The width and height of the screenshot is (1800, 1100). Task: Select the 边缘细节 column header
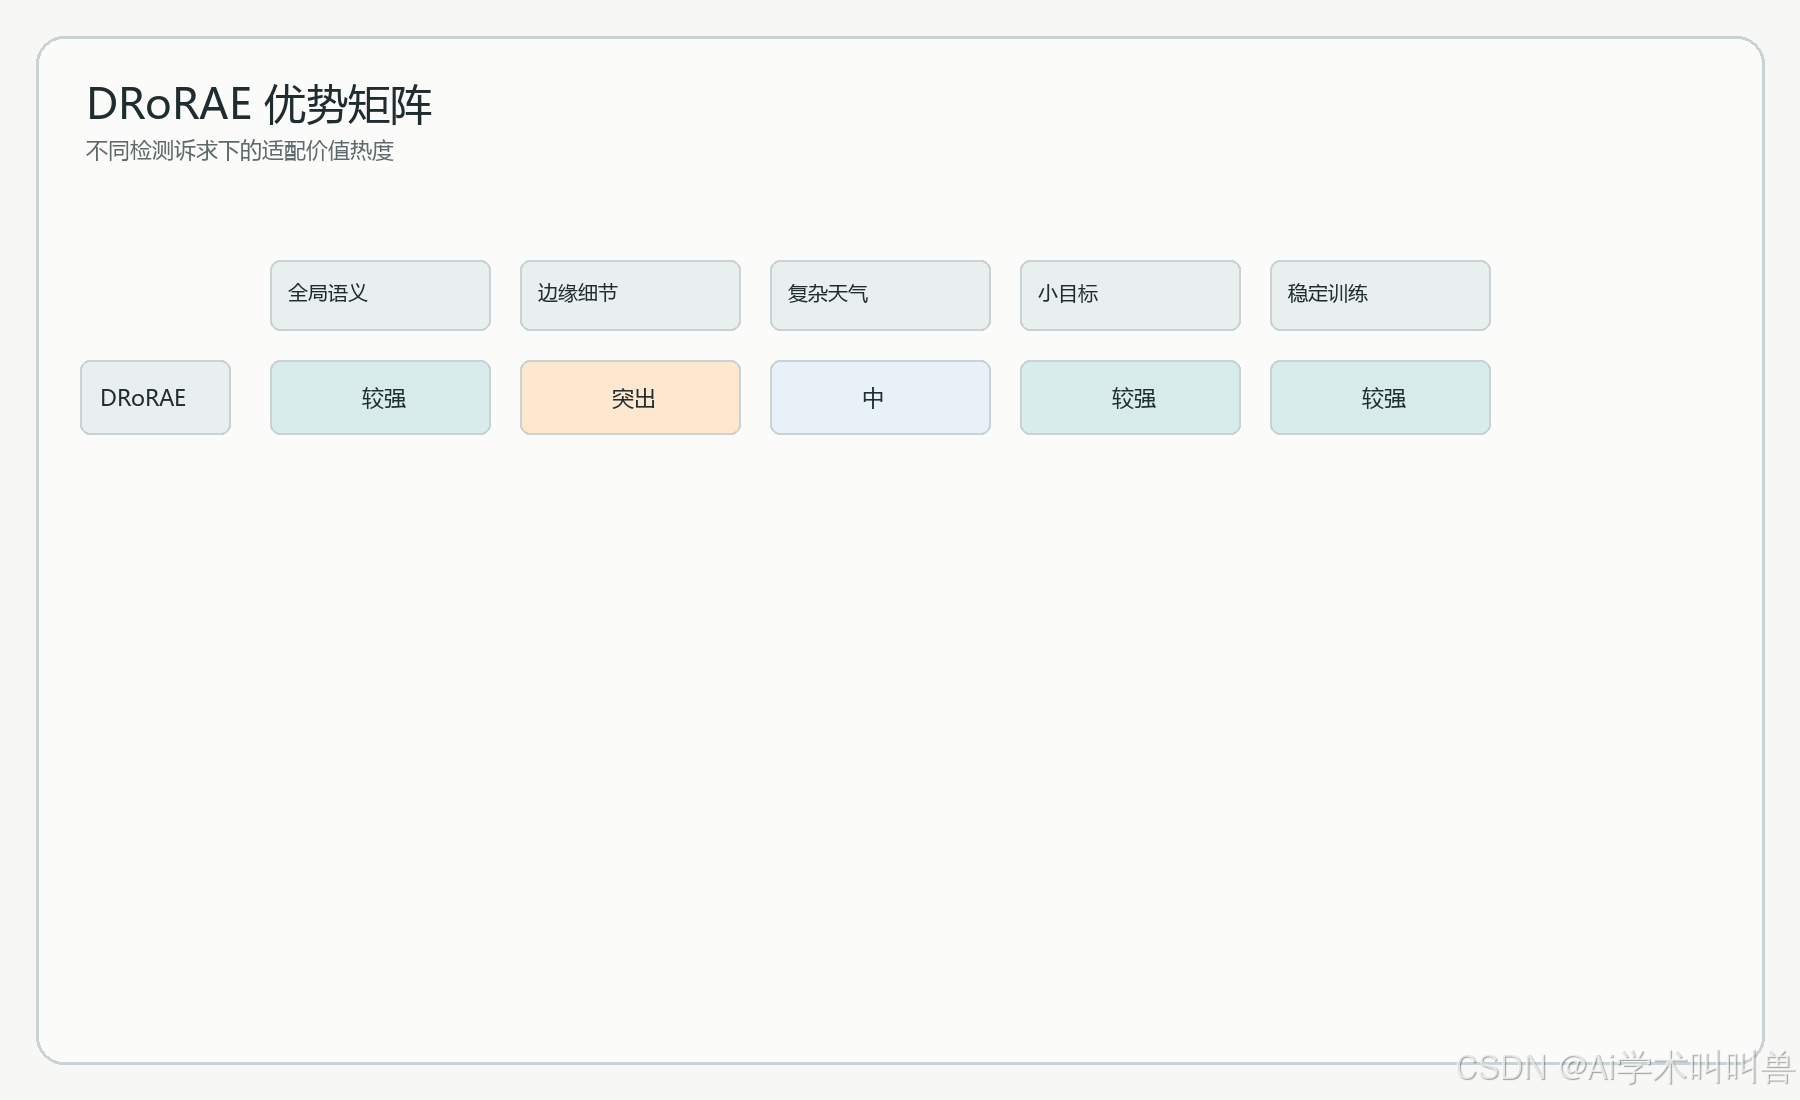pos(630,295)
